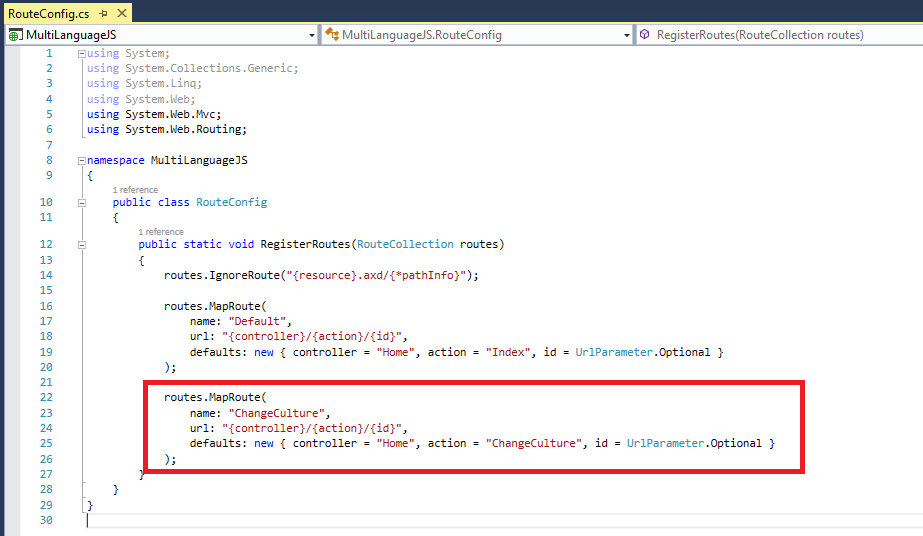Pin the RouteConfig.cs tab
This screenshot has width=923, height=536.
pos(103,11)
